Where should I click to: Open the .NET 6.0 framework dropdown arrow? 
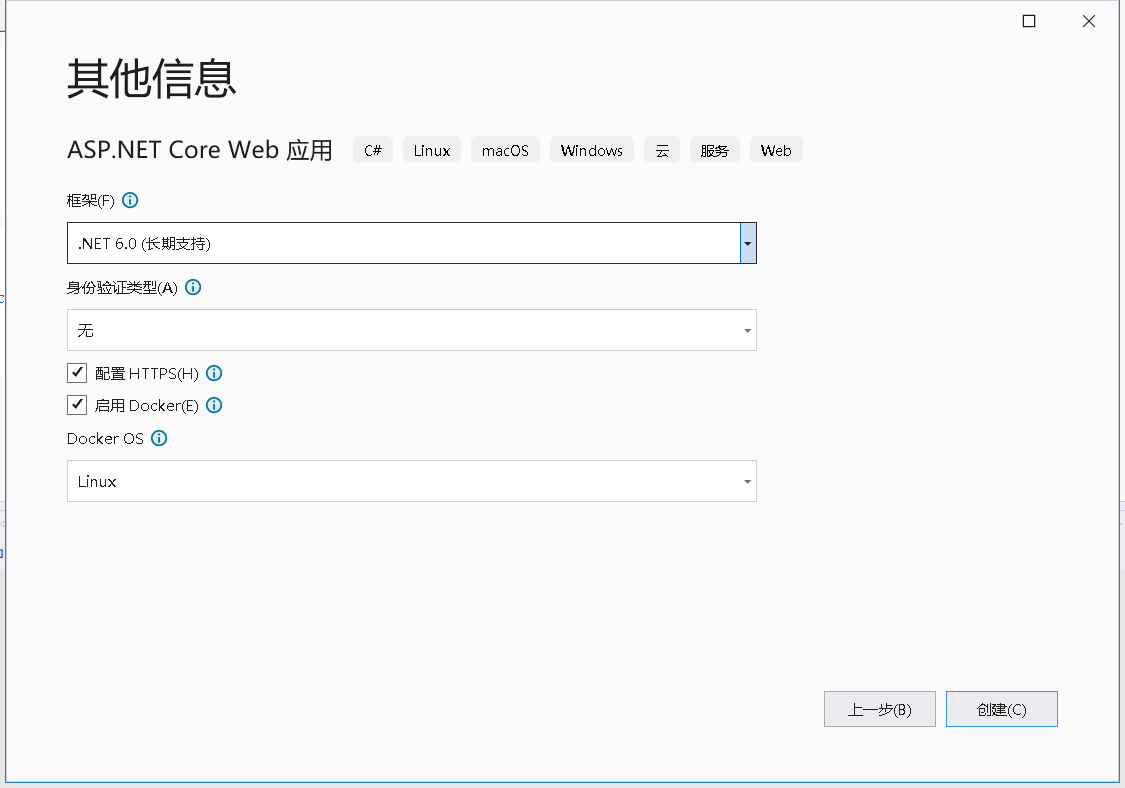[x=748, y=243]
